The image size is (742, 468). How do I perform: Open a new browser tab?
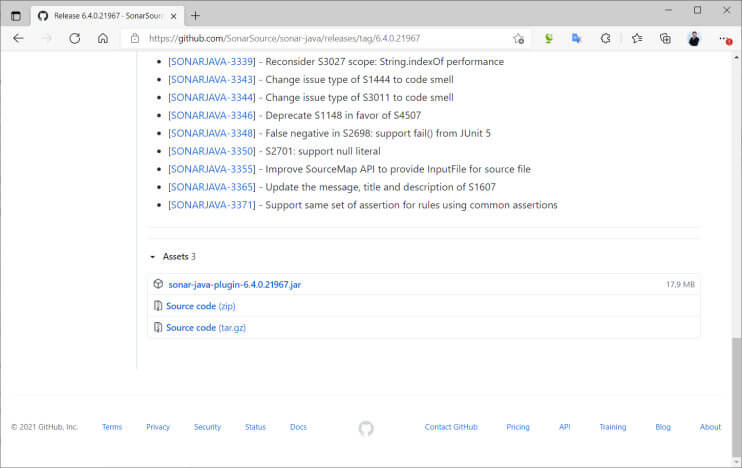coord(195,16)
